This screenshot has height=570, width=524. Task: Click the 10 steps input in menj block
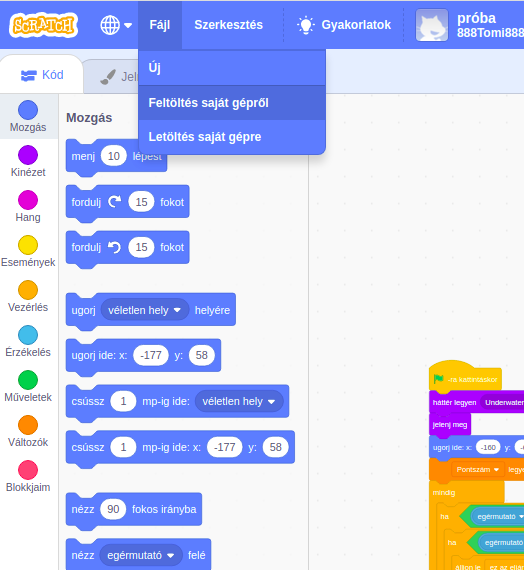(114, 156)
